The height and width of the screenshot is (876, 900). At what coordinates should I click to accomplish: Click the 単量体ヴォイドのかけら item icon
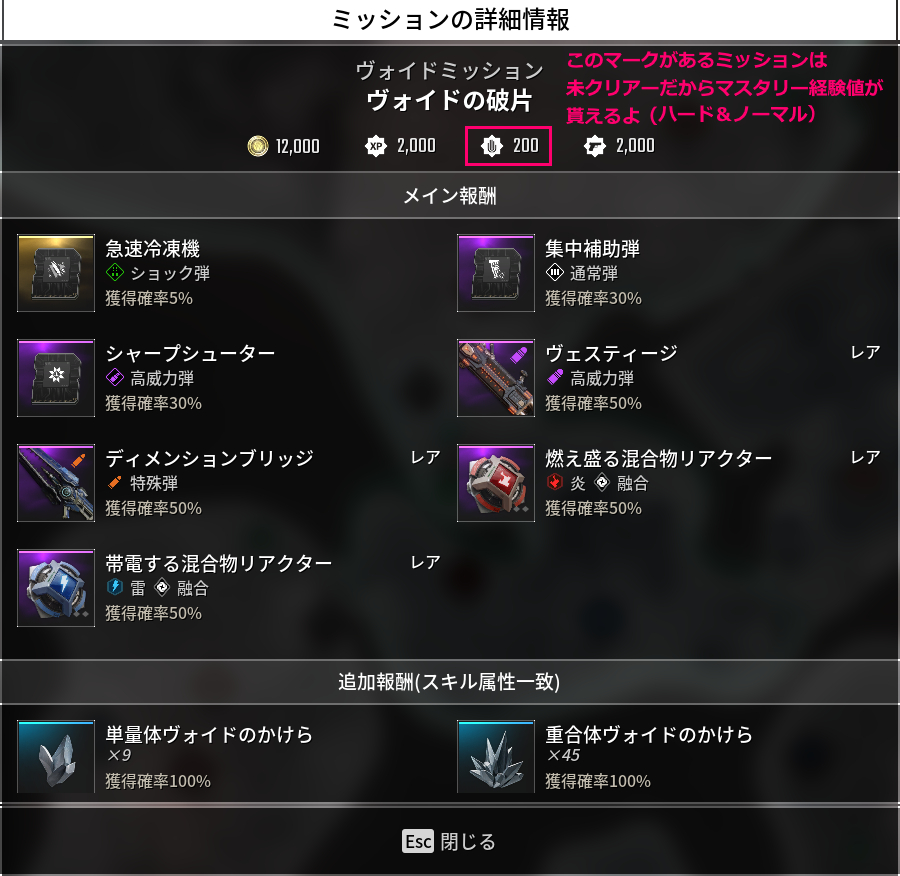coord(56,757)
